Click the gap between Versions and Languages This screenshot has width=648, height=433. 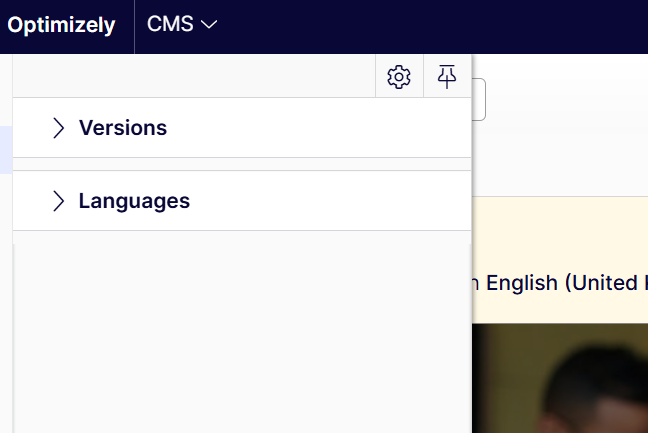click(x=240, y=164)
